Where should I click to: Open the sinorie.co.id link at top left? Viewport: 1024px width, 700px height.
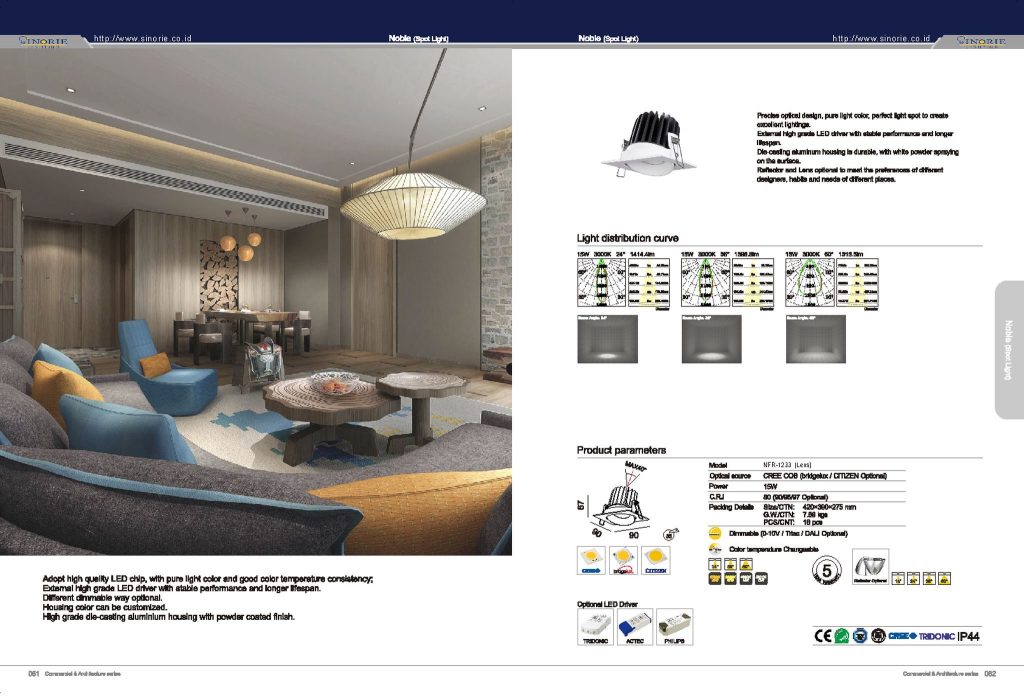point(142,38)
